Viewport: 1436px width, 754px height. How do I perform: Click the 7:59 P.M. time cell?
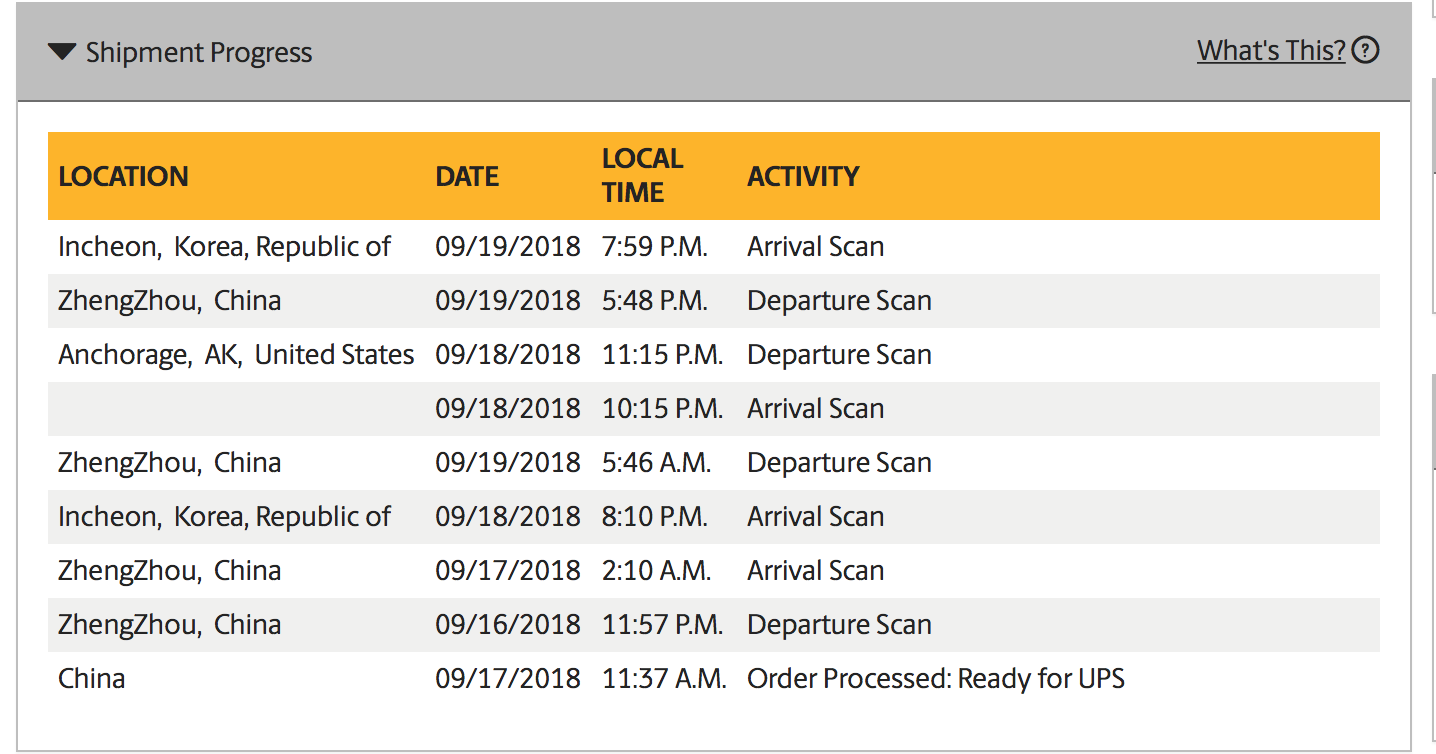655,247
